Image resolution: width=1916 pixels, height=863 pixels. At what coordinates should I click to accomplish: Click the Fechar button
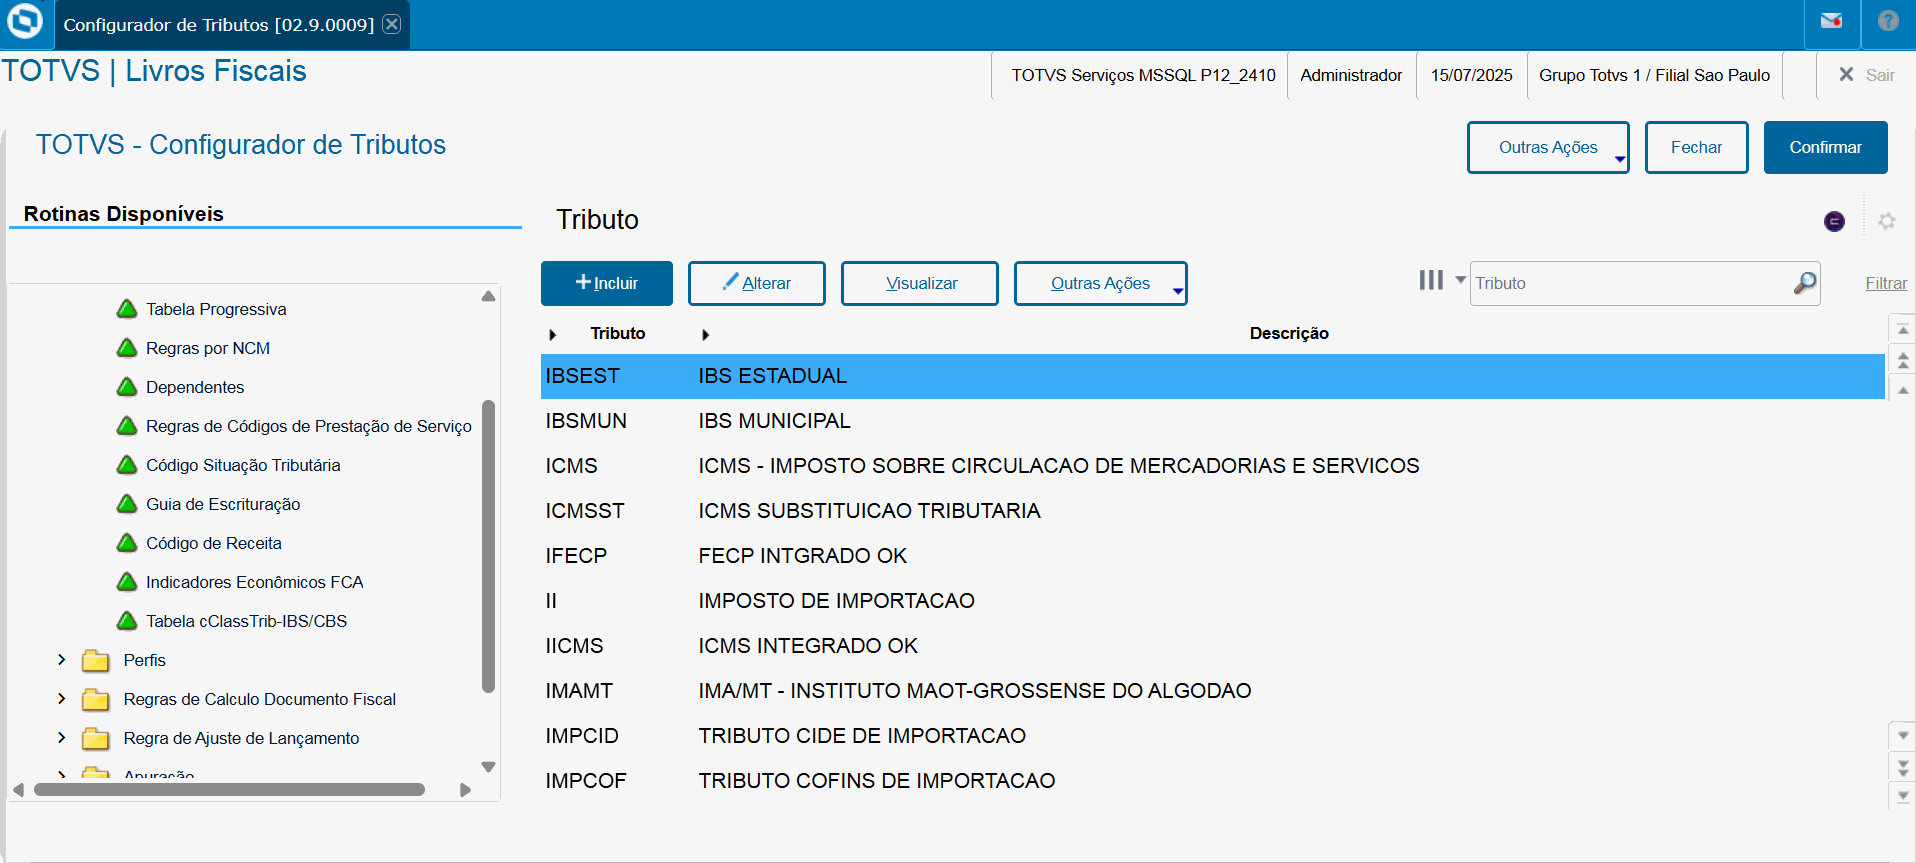[1696, 147]
